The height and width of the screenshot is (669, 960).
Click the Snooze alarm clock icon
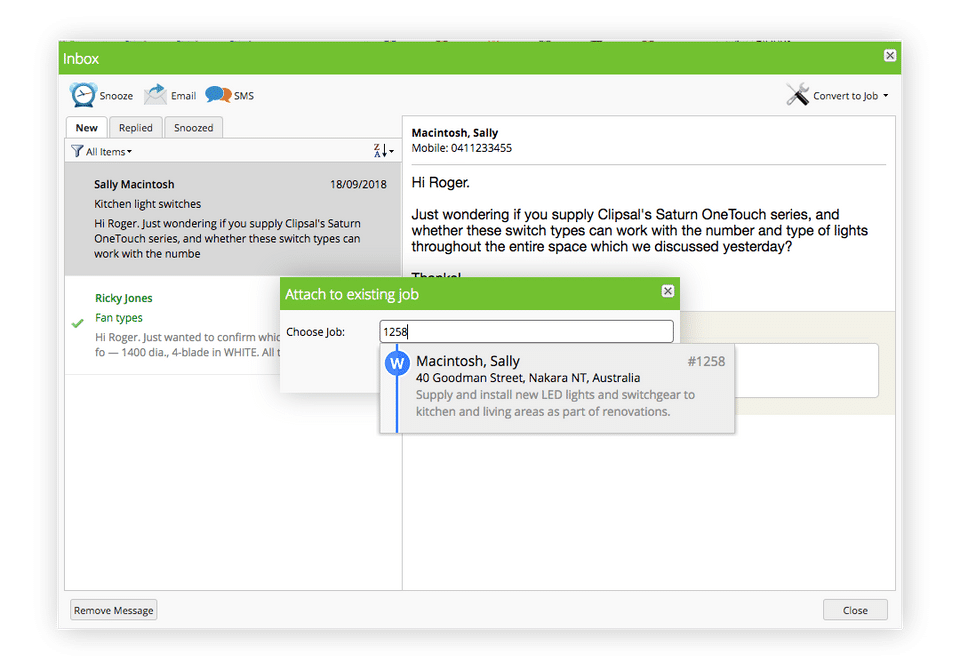click(x=83, y=95)
